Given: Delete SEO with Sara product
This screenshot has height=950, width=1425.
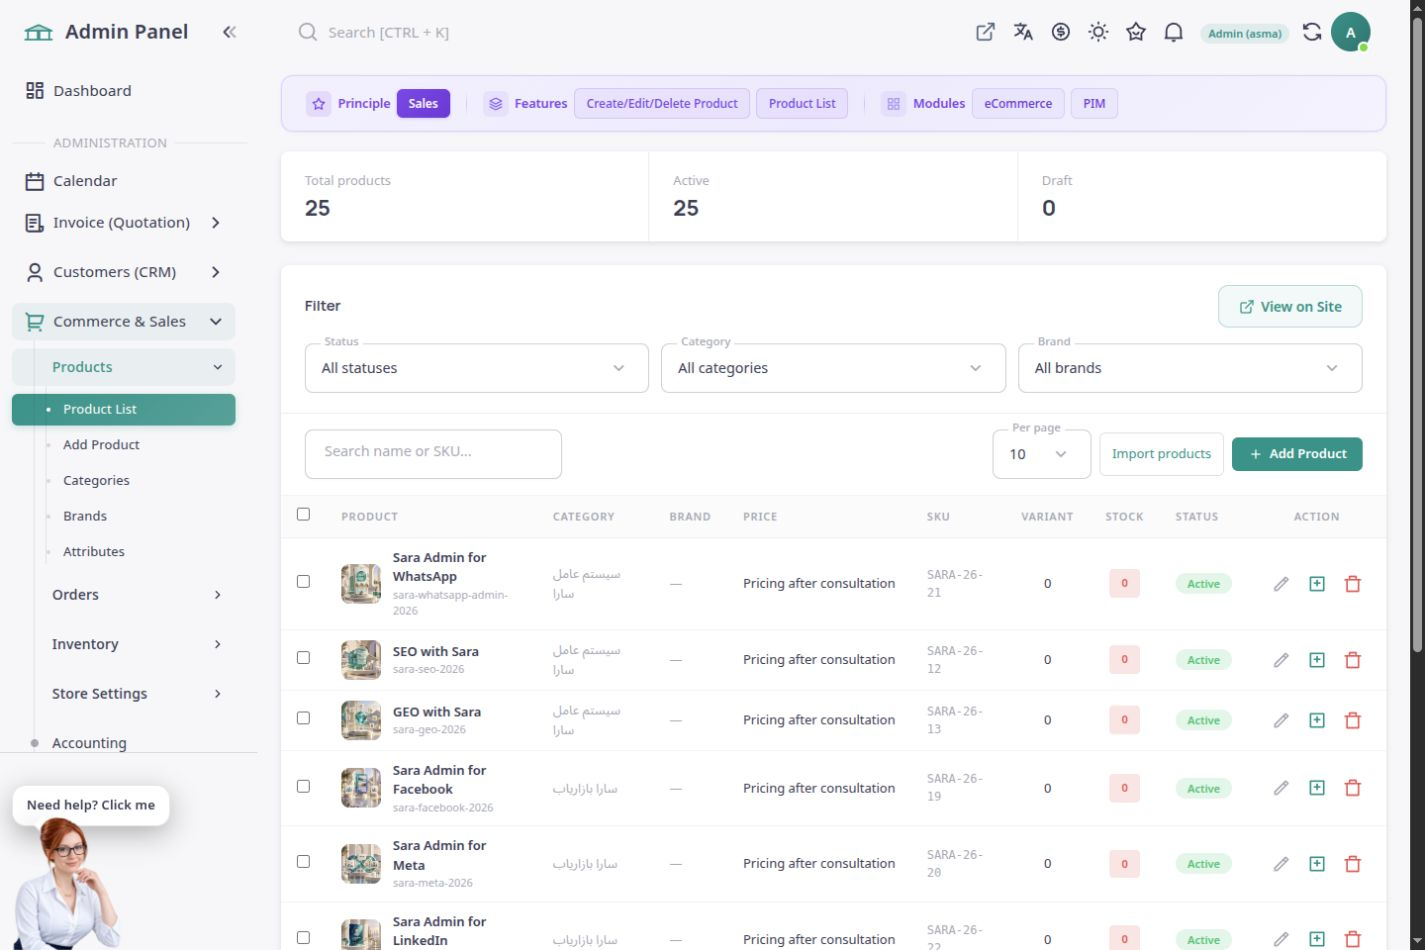Looking at the screenshot, I should click(1353, 660).
